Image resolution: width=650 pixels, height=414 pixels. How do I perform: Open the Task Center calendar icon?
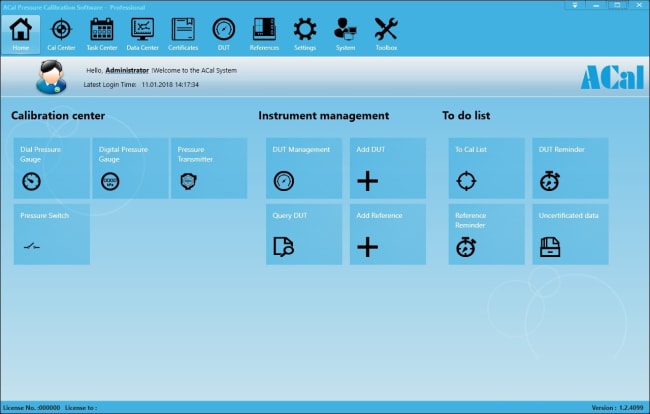point(102,34)
